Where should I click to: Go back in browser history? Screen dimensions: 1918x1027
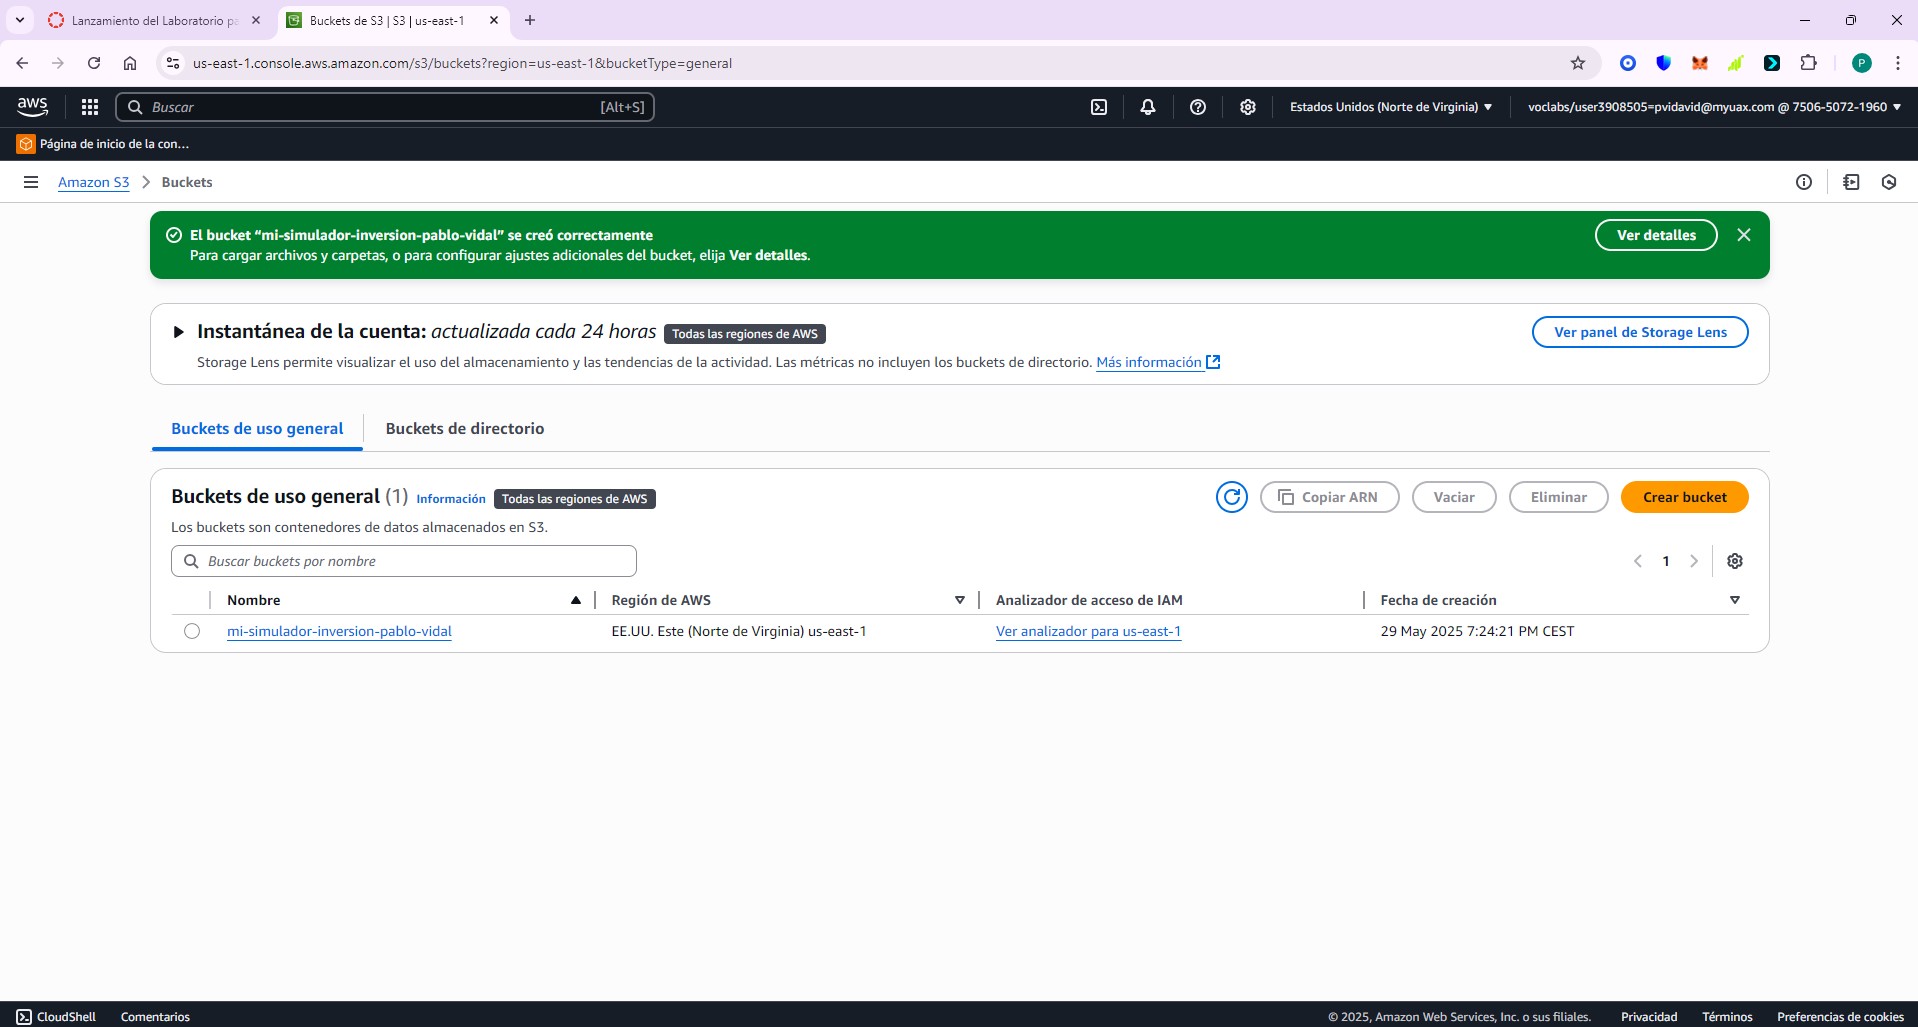[22, 63]
